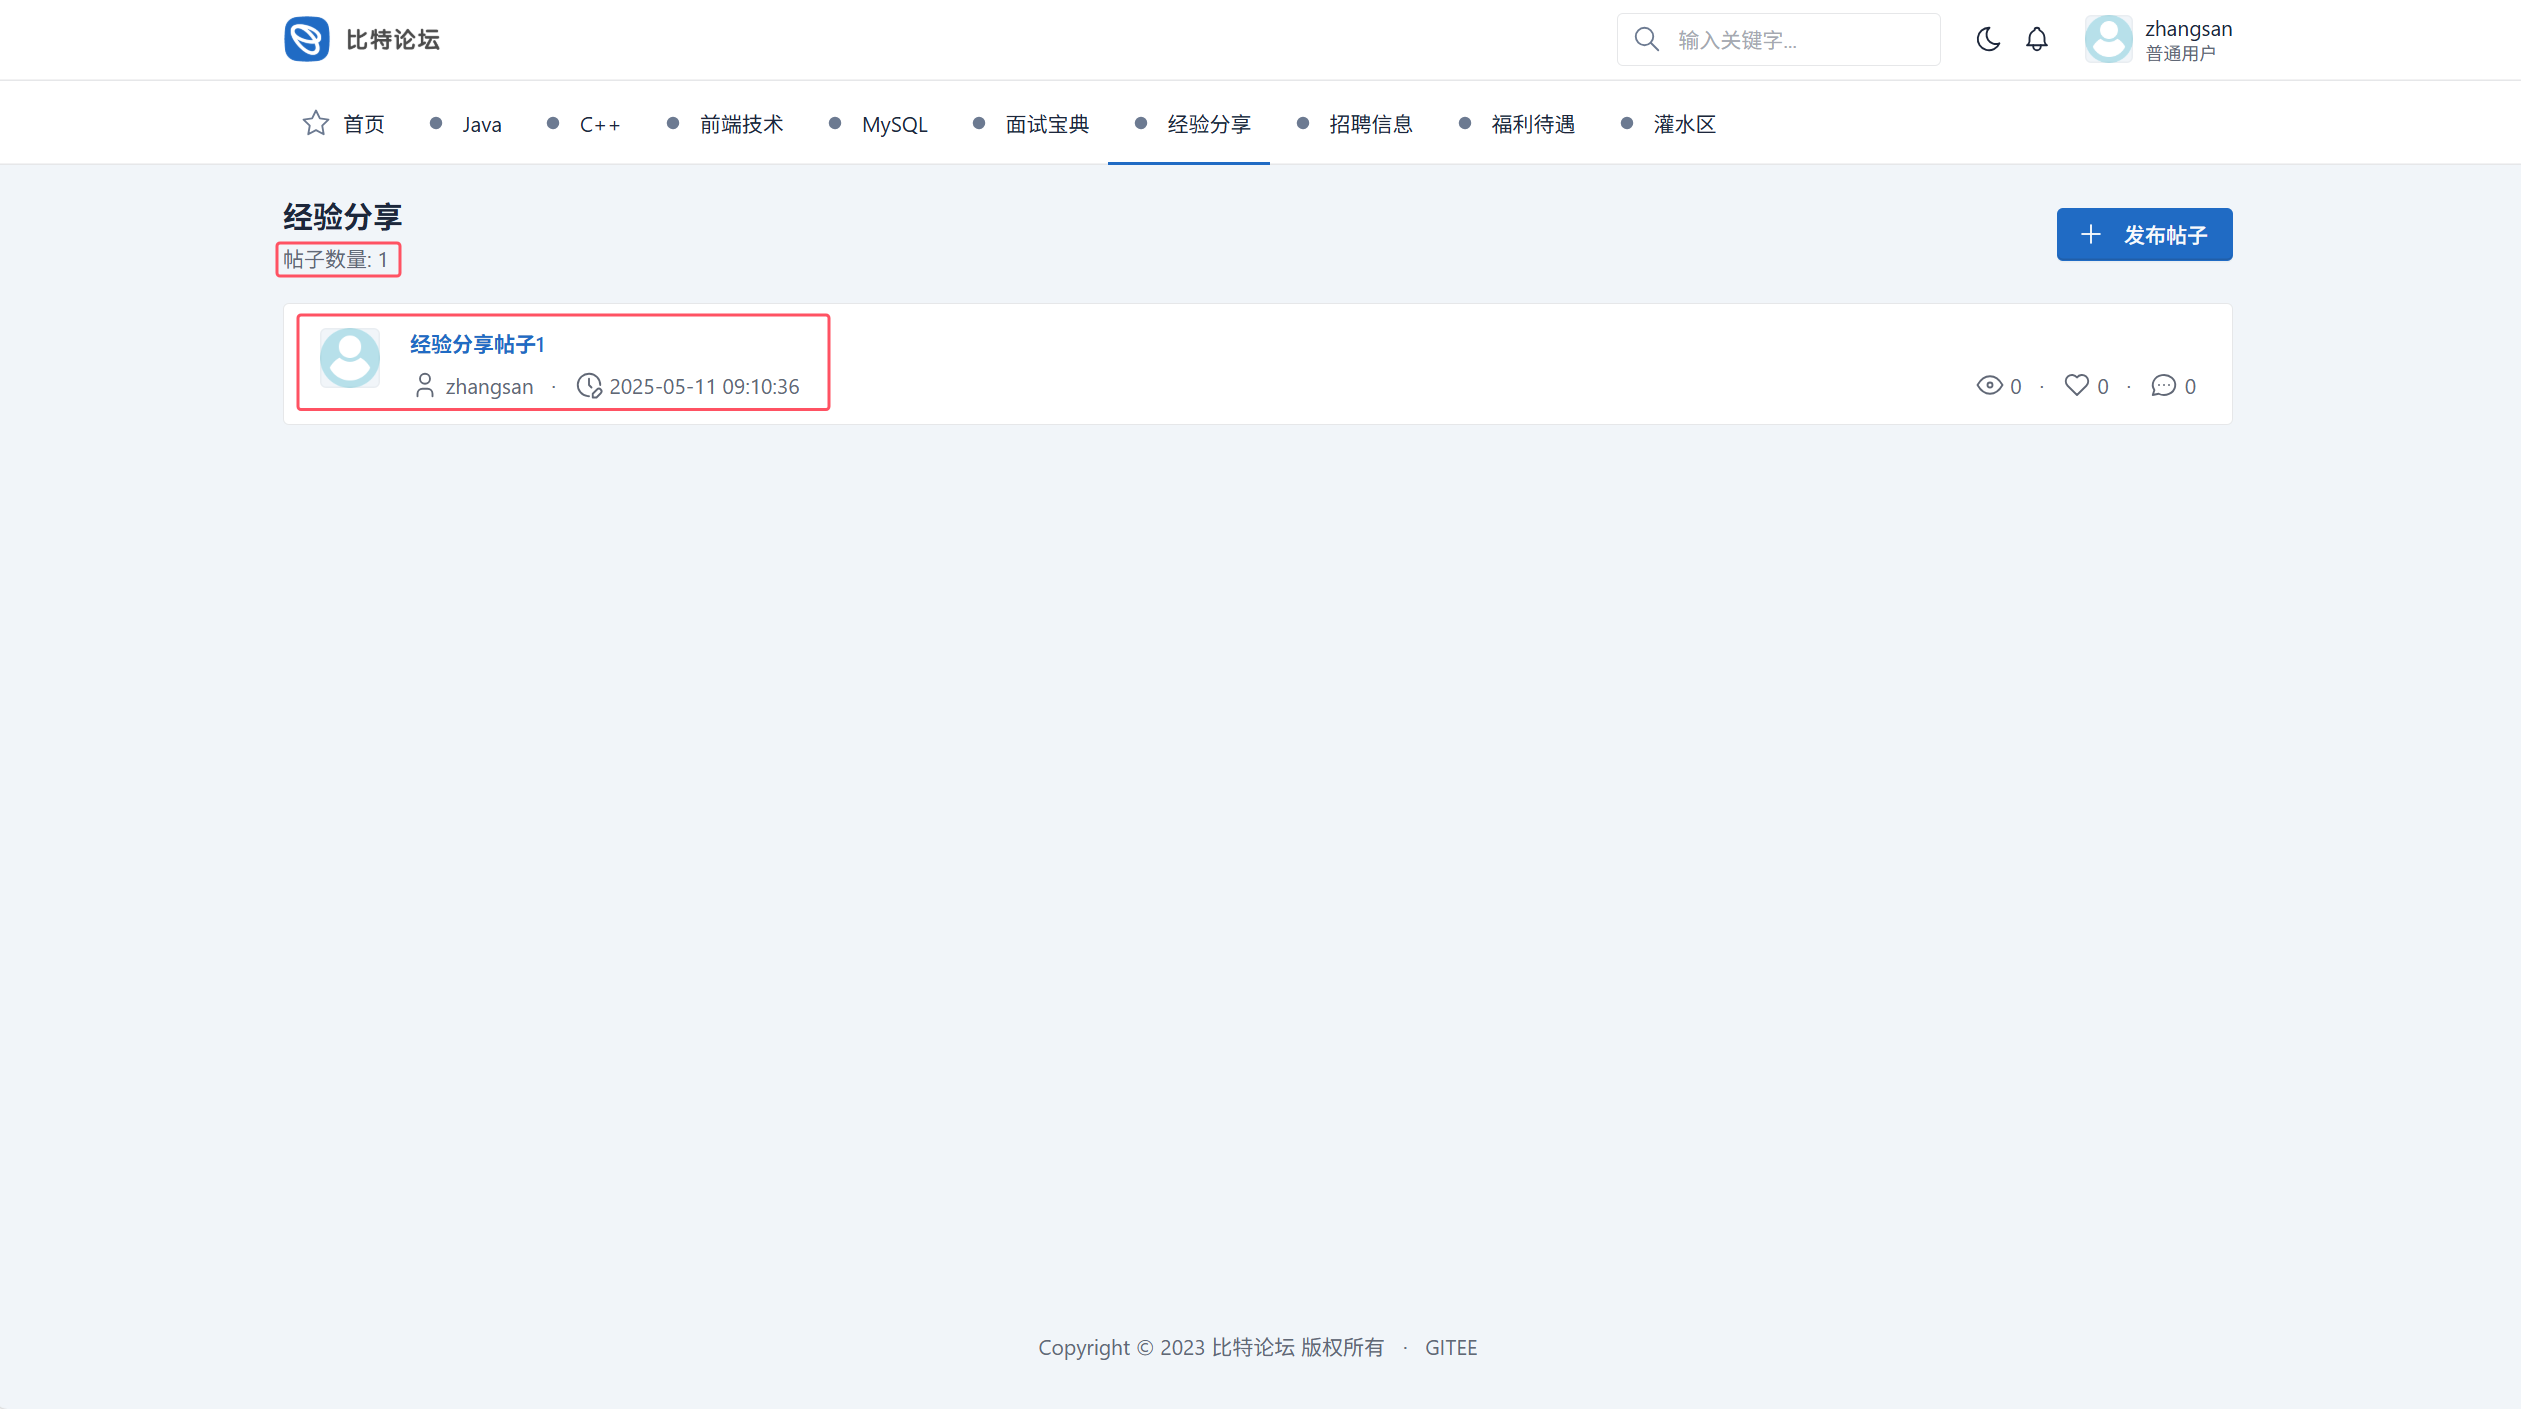Click the search magnifier icon

pyautogui.click(x=1646, y=39)
